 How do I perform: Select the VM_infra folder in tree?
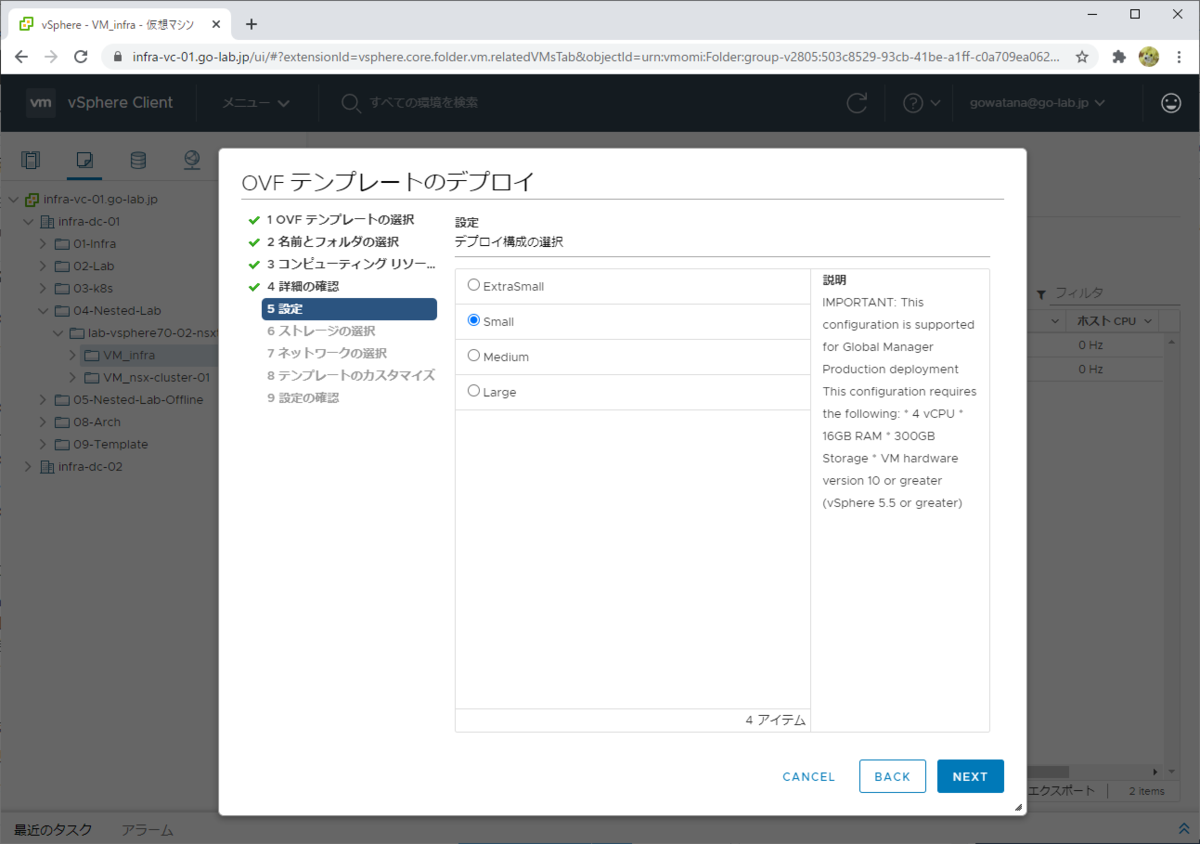click(x=129, y=355)
